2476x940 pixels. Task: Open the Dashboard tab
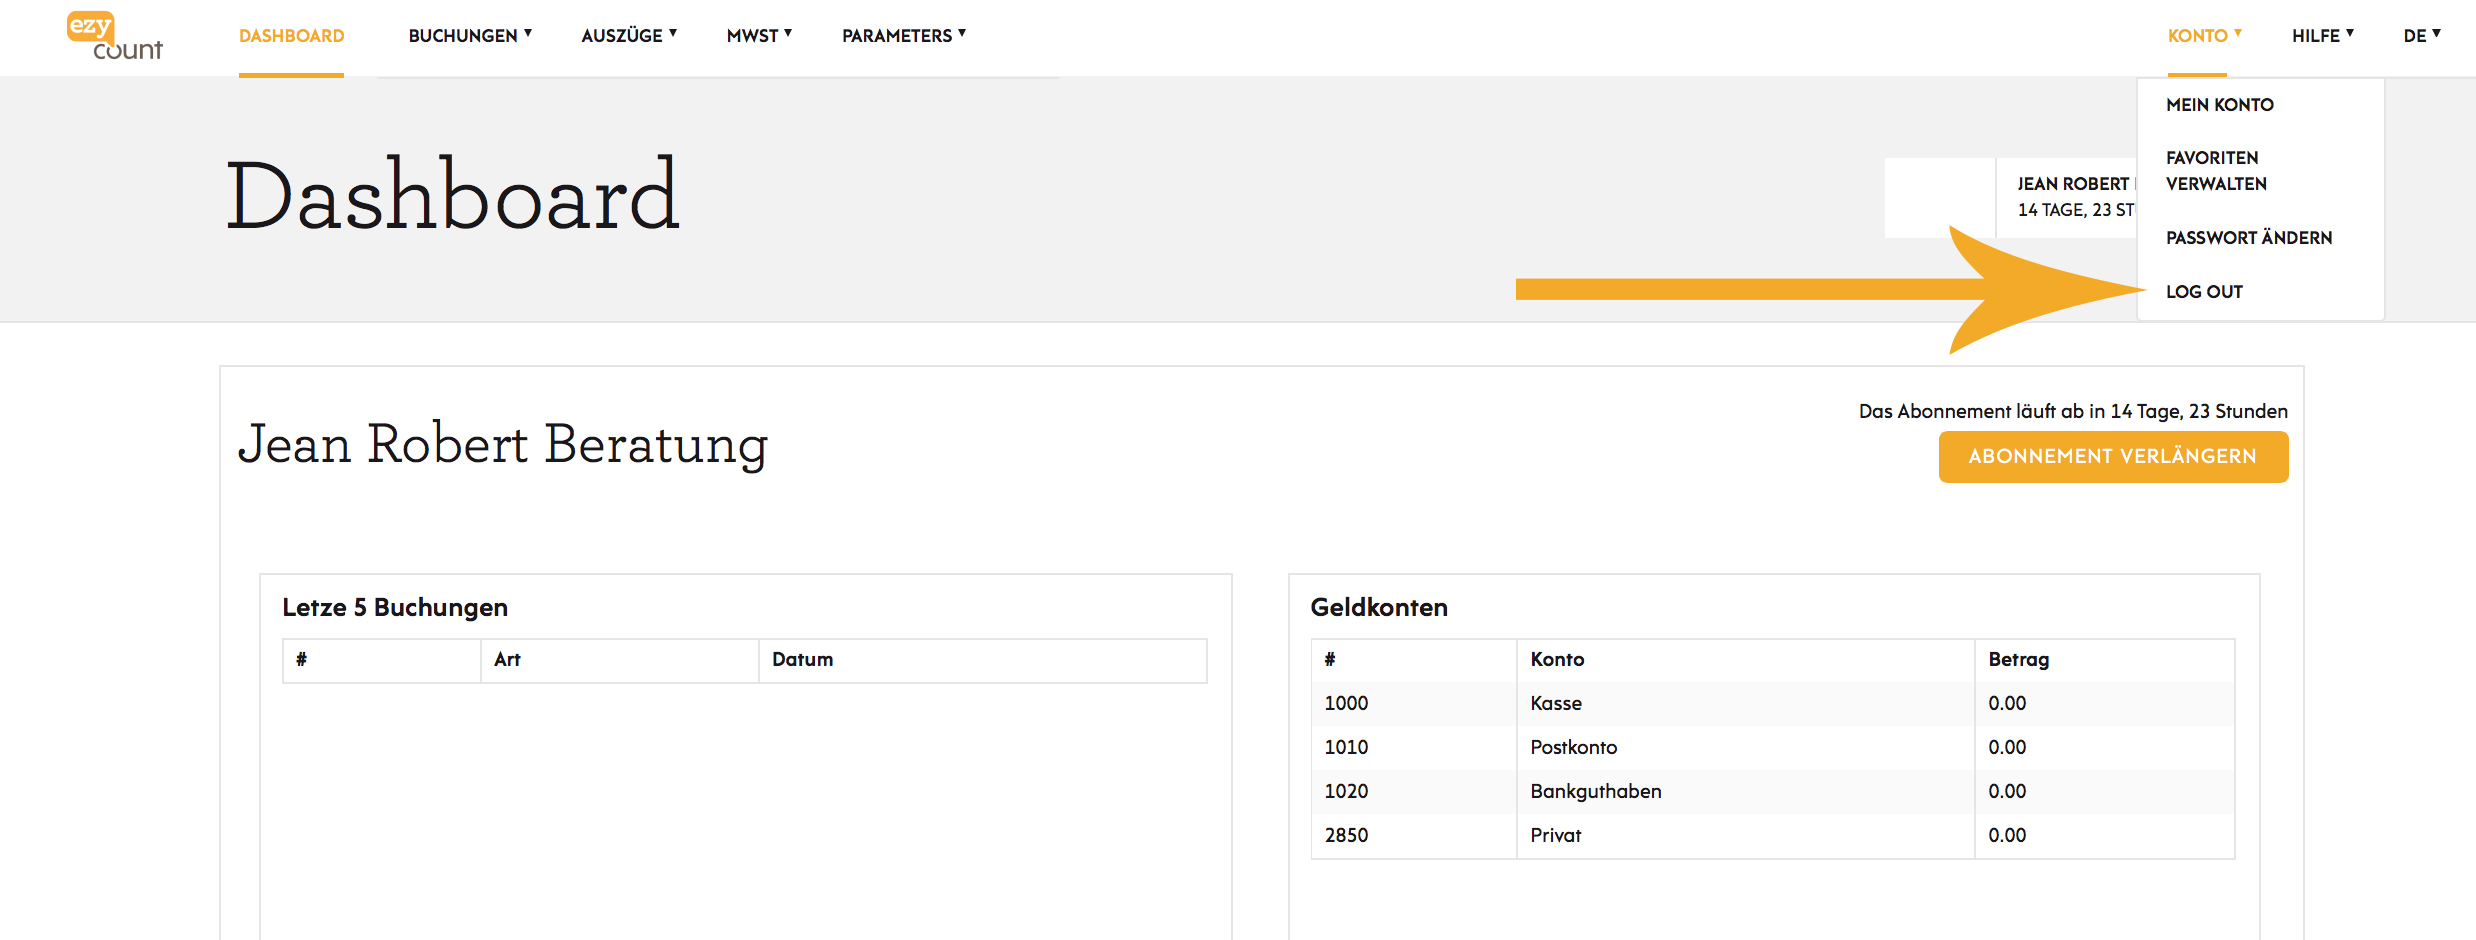(291, 36)
